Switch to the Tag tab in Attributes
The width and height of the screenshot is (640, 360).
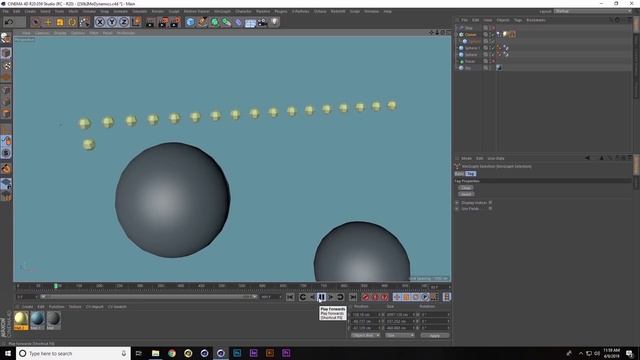point(471,174)
